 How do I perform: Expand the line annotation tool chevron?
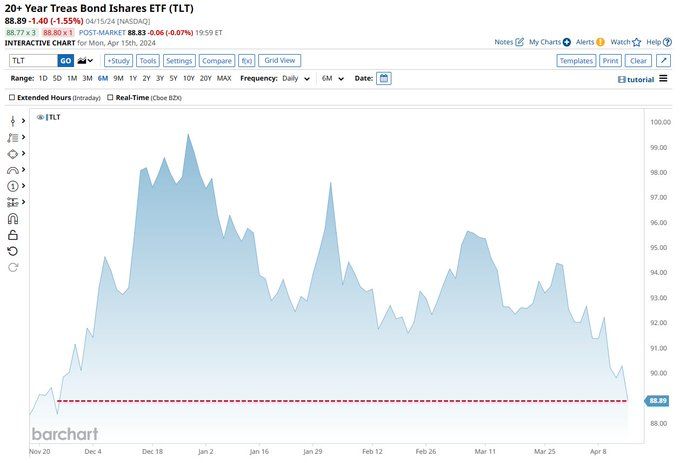click(x=23, y=137)
